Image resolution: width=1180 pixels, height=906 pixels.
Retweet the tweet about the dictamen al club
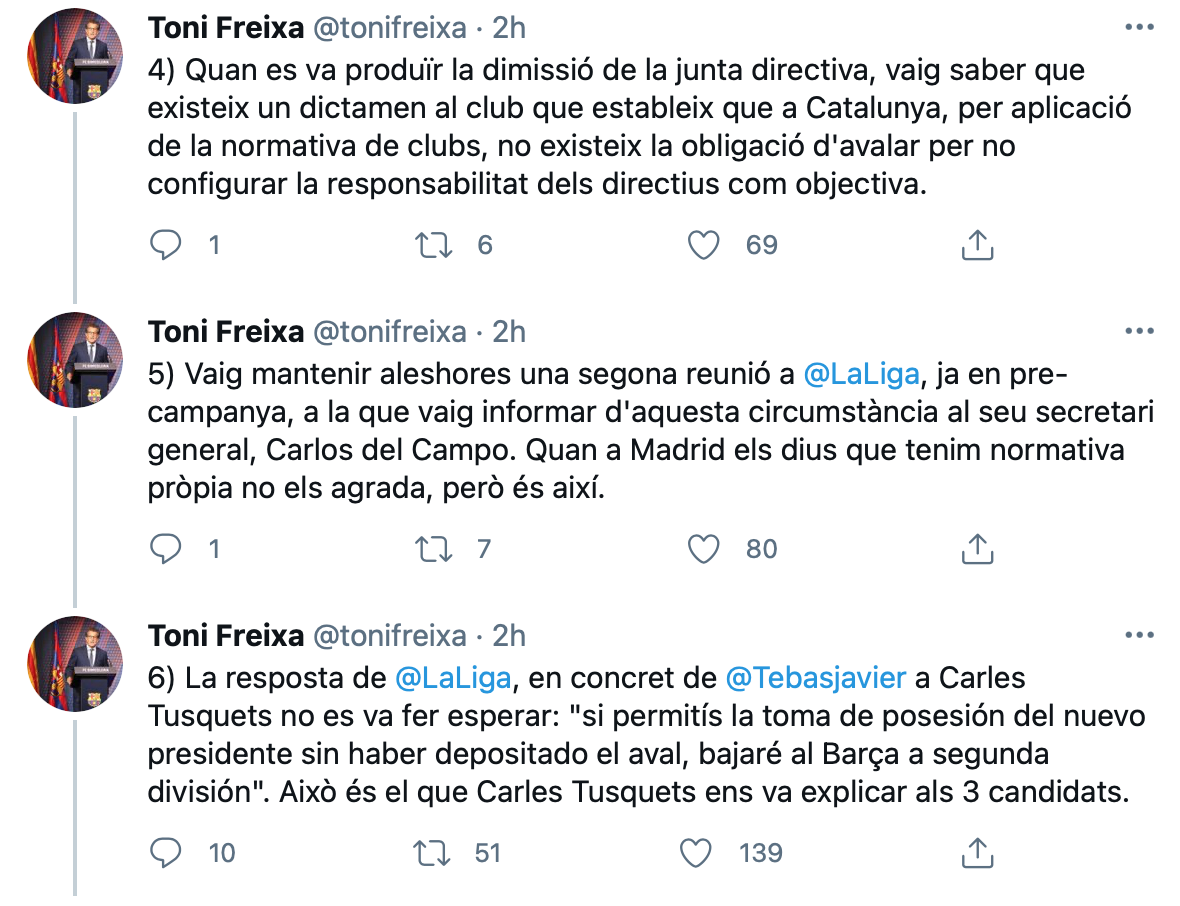click(x=434, y=245)
